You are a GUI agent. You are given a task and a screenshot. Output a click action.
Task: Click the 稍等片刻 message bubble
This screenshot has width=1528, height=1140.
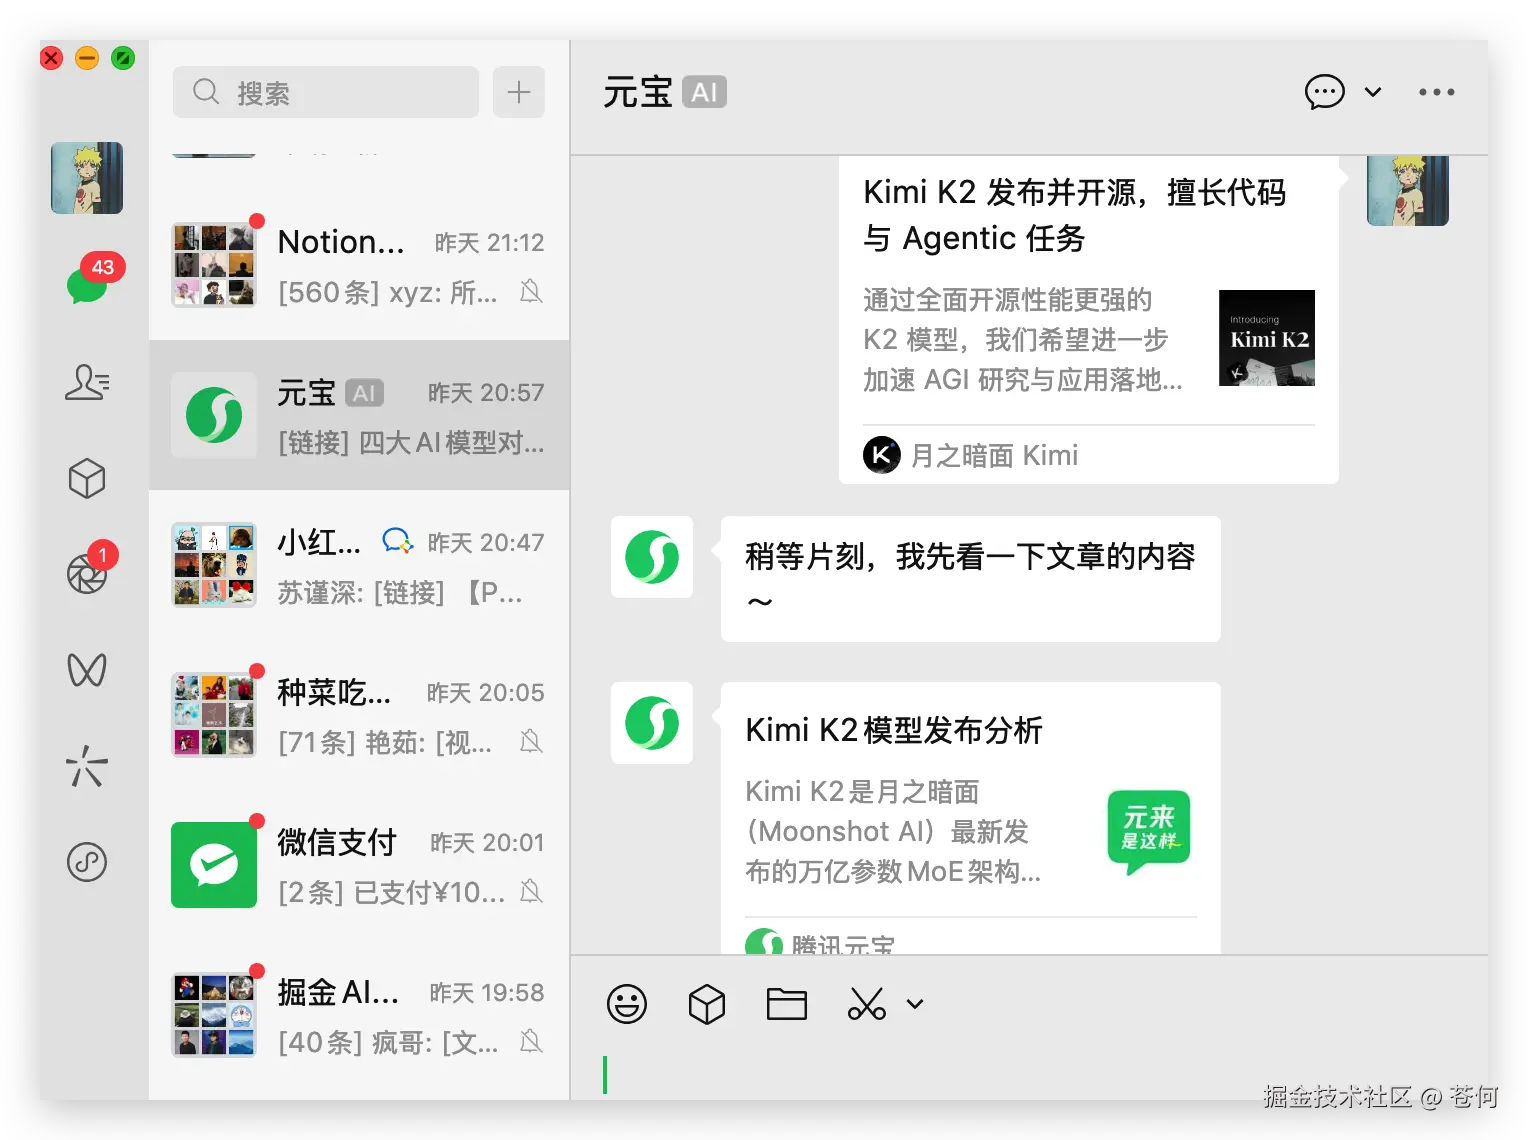970,579
